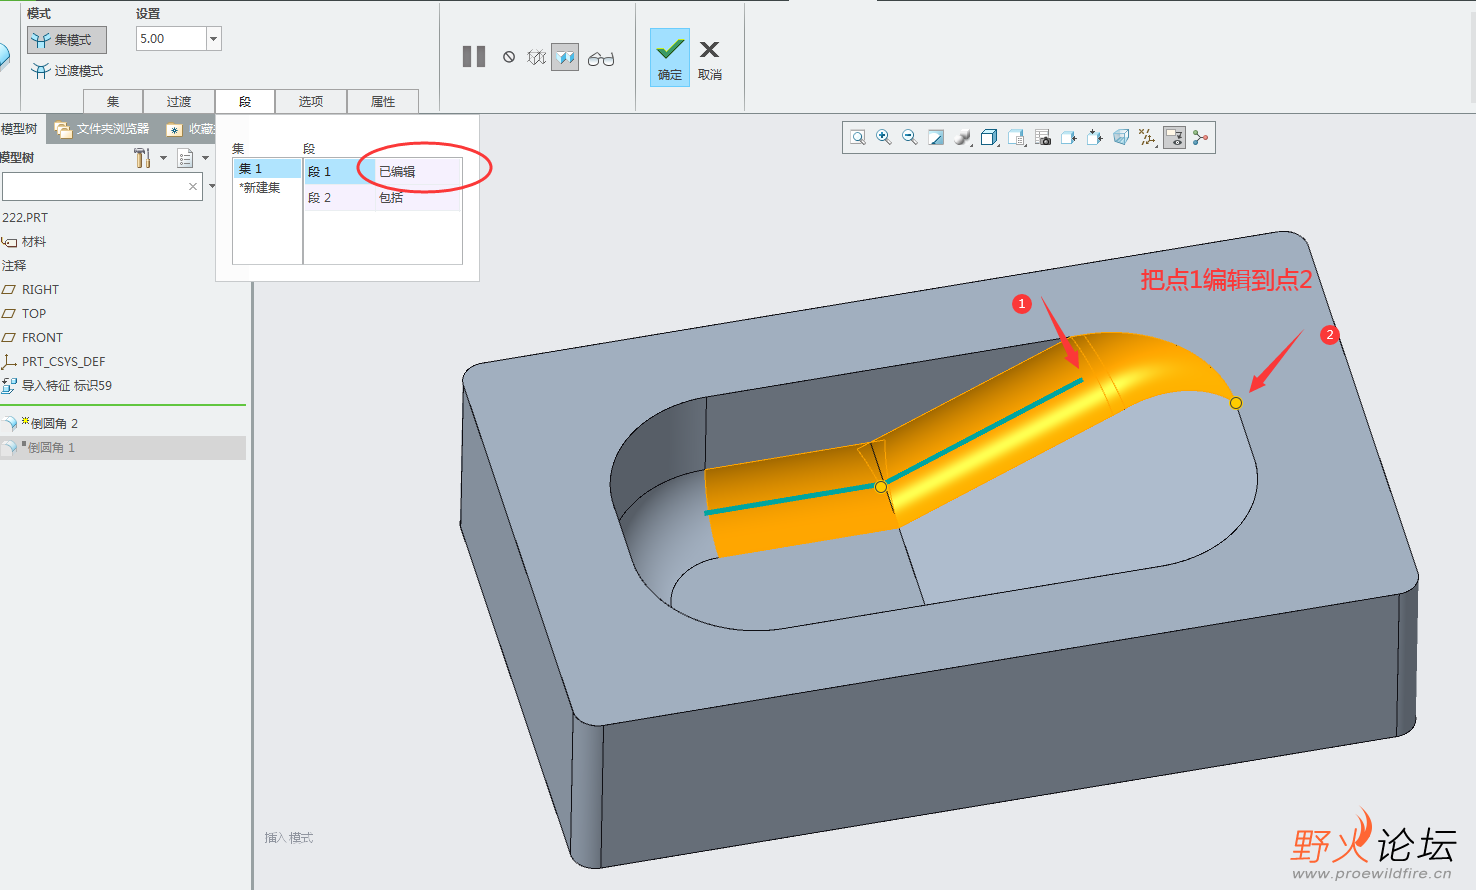
Task: Expand the tree settings dropdown arrow
Action: [x=164, y=158]
